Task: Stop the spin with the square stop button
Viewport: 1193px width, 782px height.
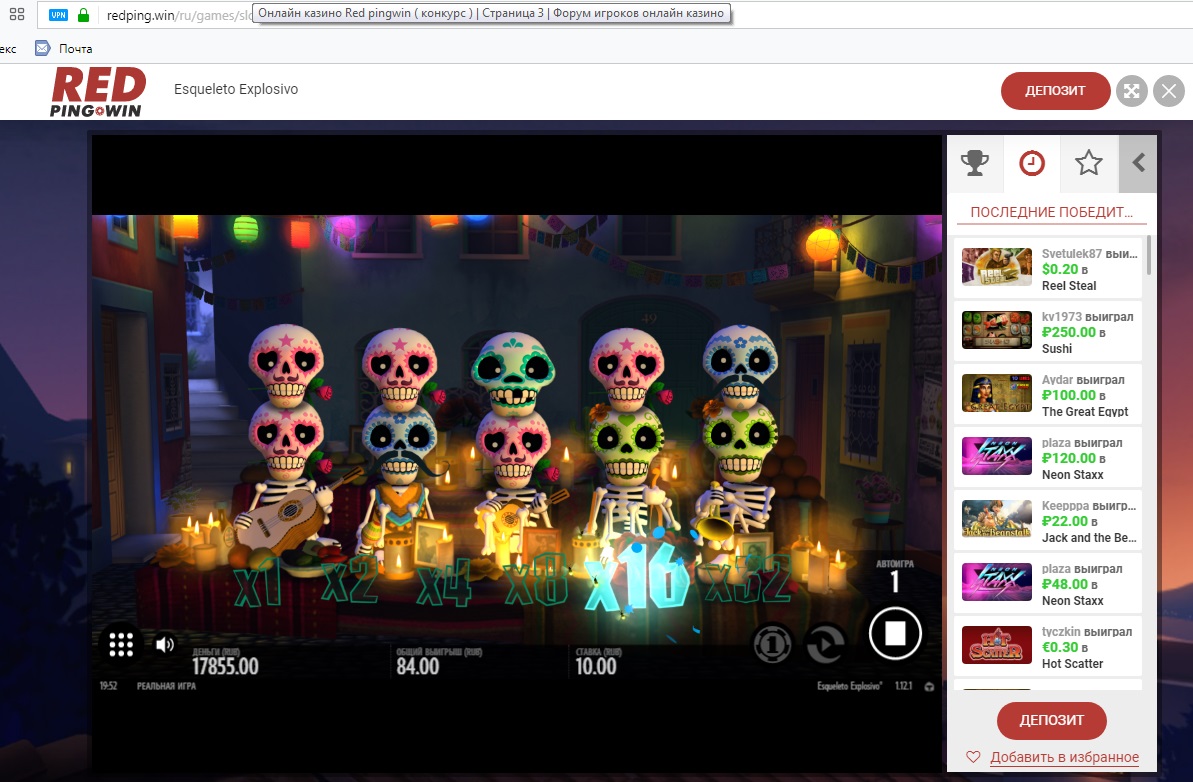Action: tap(895, 633)
